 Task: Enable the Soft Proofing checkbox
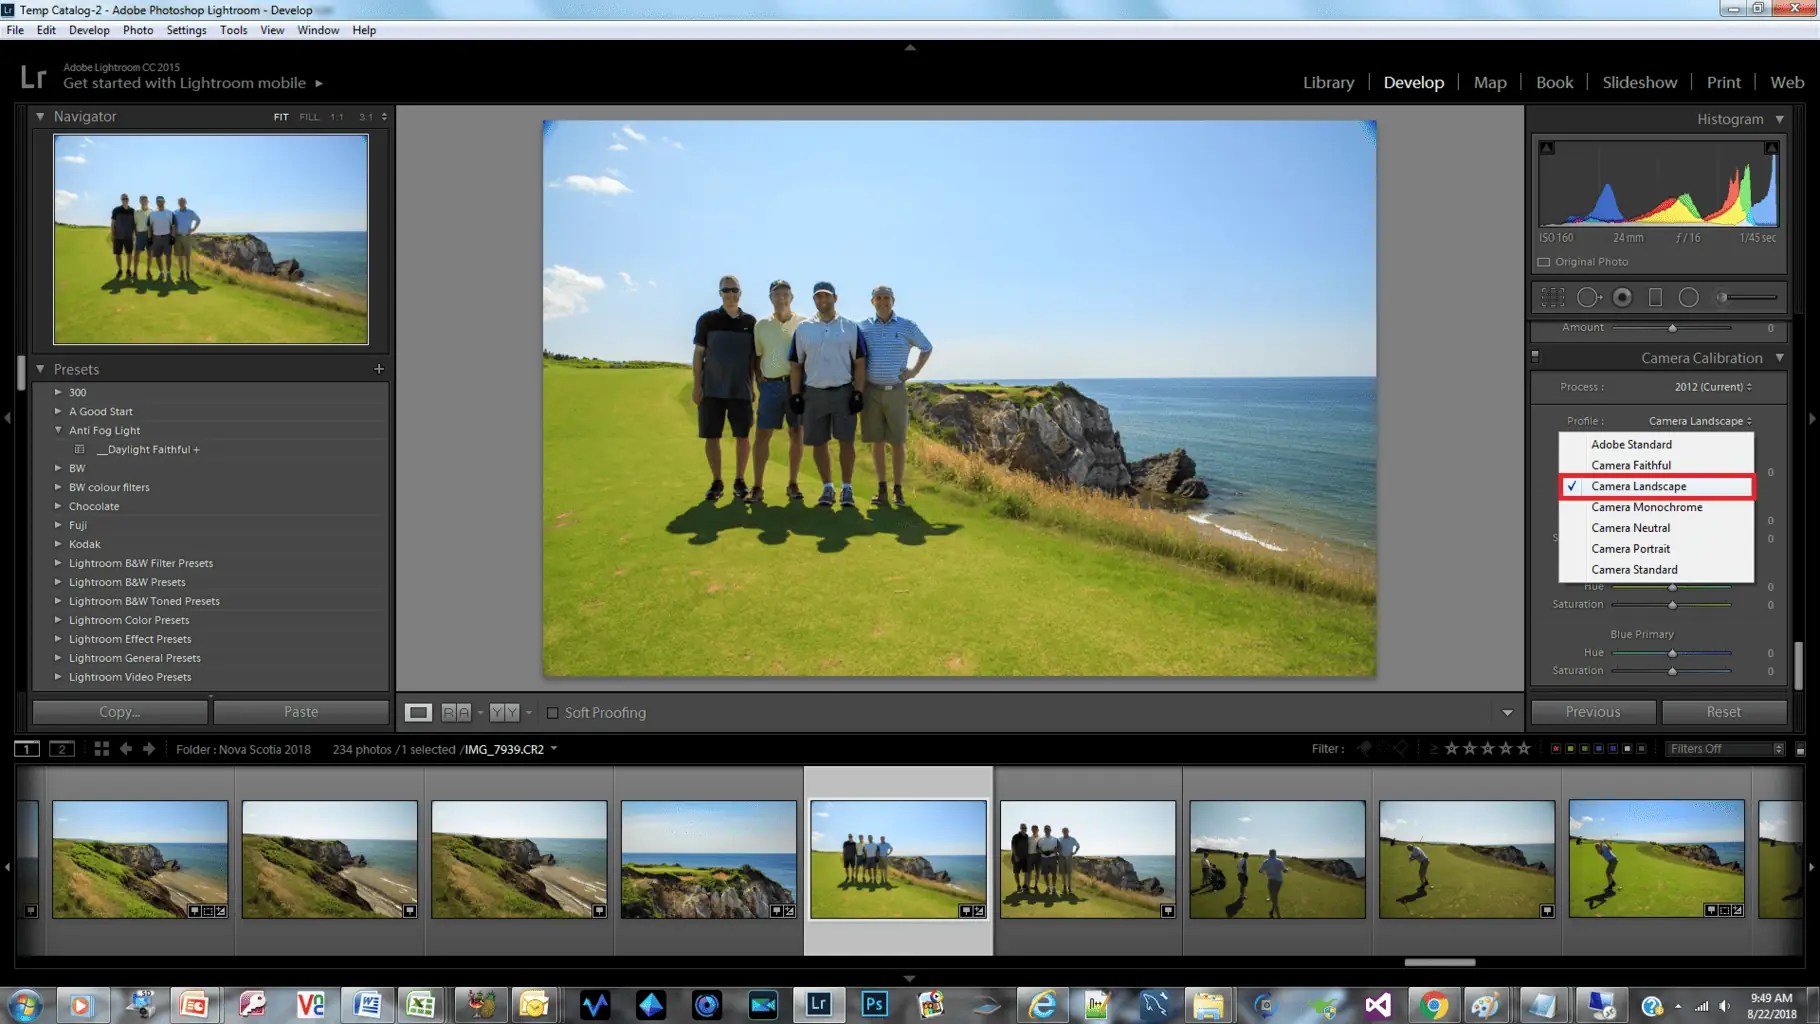pos(553,713)
